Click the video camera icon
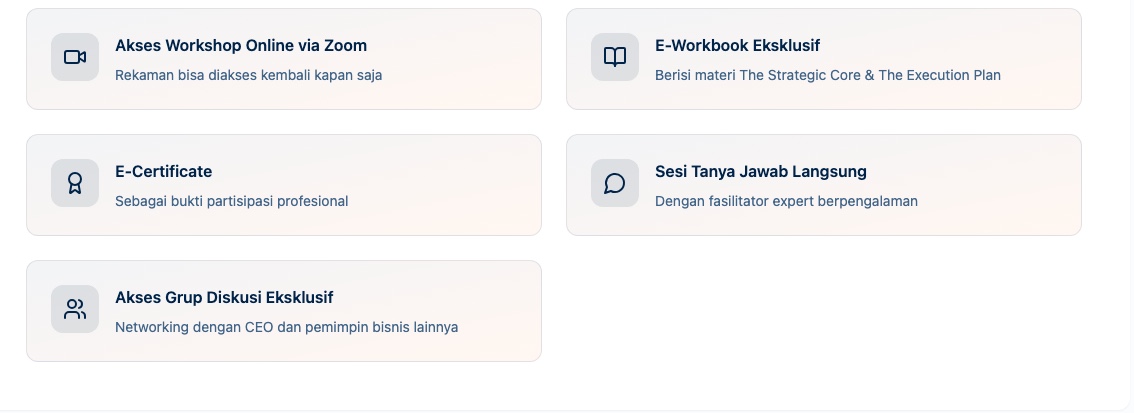This screenshot has width=1134, height=413. pos(75,57)
